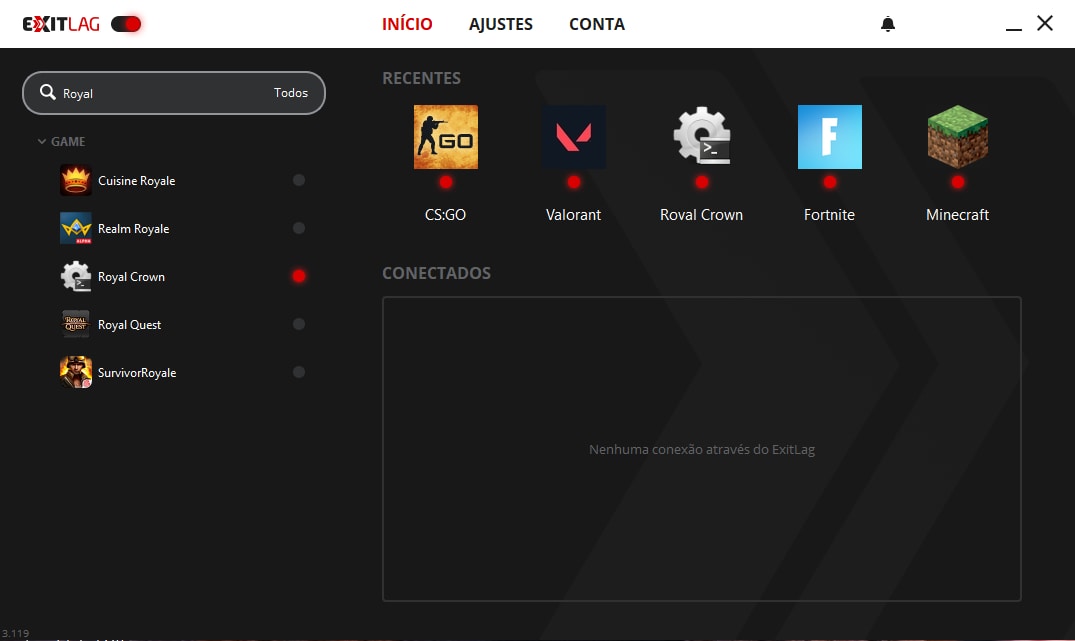Click the Fortnite icon in recents
This screenshot has height=641, width=1075.
click(829, 137)
